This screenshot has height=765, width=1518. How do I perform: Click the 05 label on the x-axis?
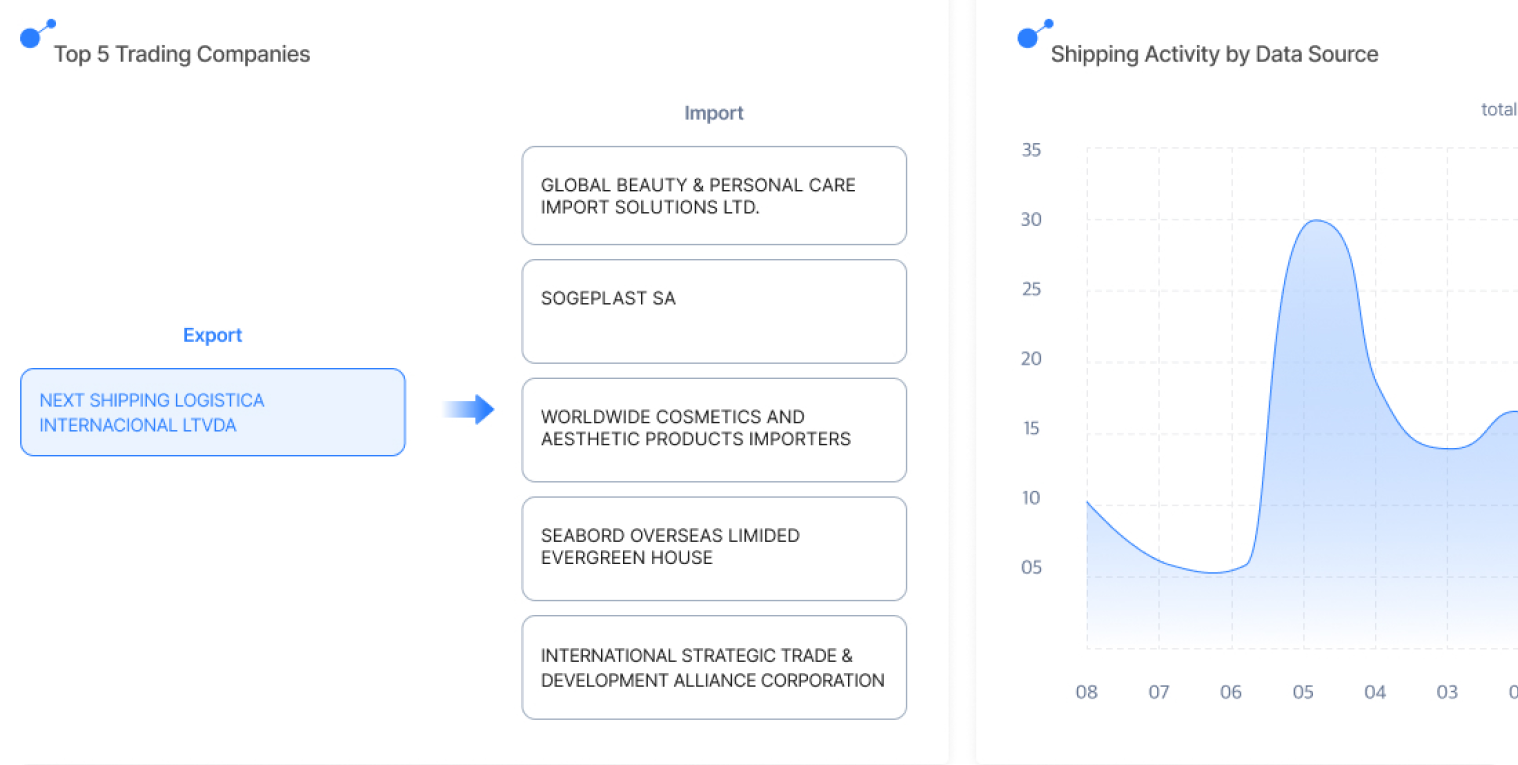[x=1303, y=692]
